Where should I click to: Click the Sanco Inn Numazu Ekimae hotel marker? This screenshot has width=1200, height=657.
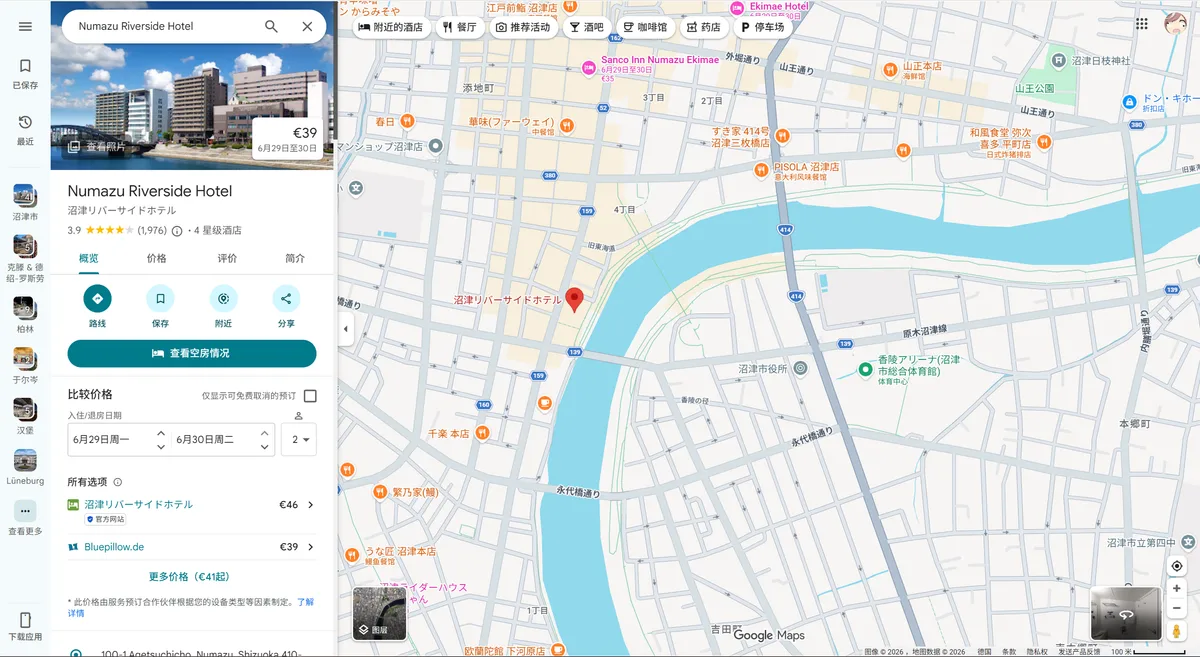pos(589,68)
